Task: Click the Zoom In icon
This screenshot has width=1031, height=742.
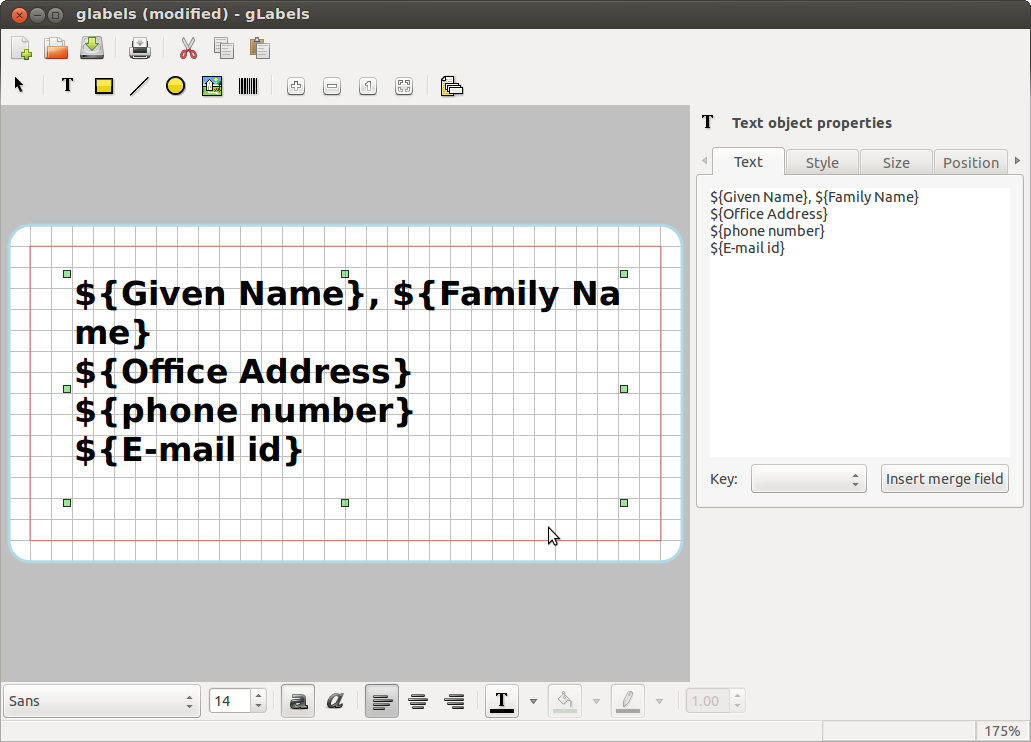Action: pyautogui.click(x=296, y=86)
